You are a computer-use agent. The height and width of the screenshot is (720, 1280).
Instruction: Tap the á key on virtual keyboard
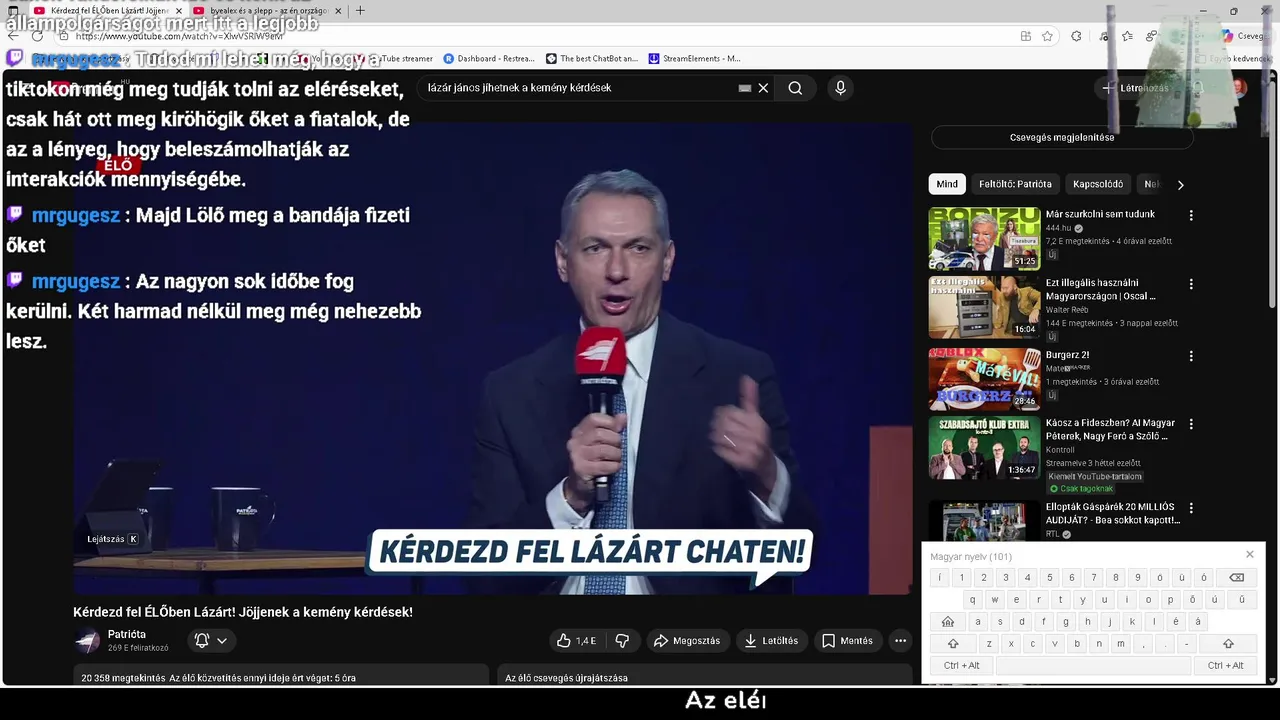(1198, 622)
